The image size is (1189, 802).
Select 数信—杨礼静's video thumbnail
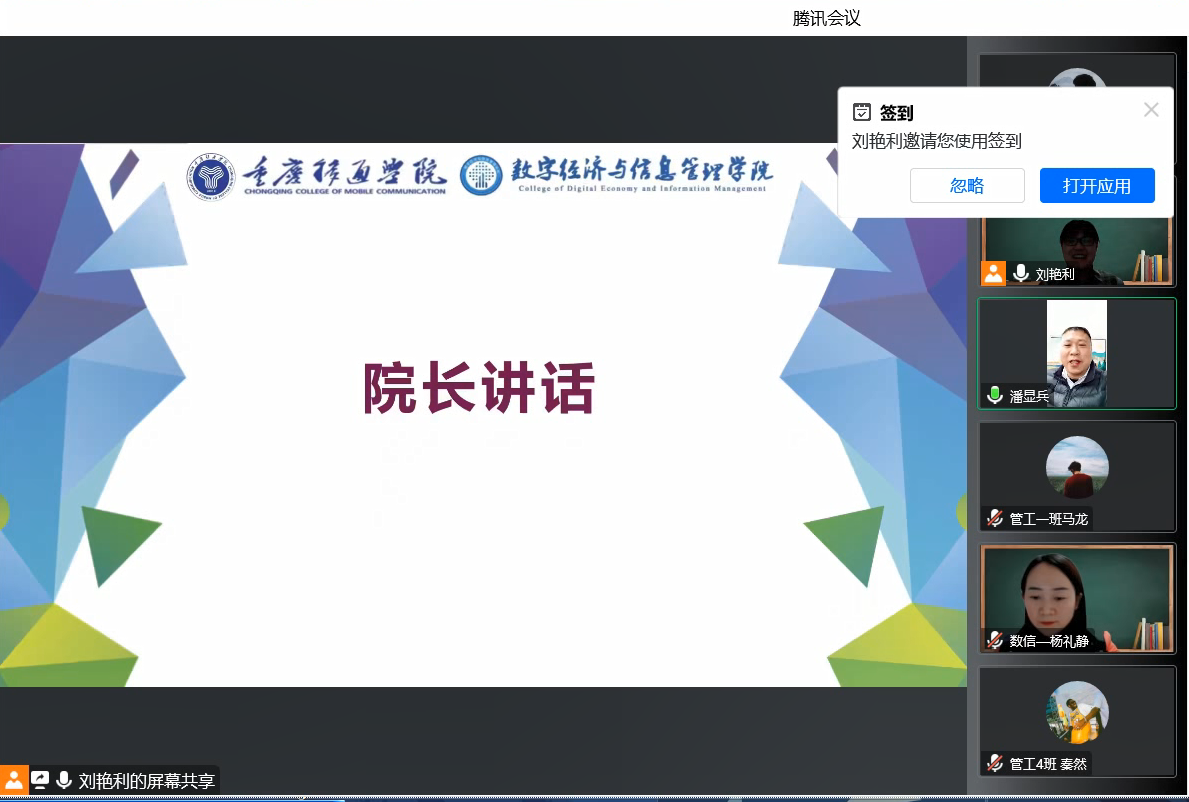[x=1076, y=596]
